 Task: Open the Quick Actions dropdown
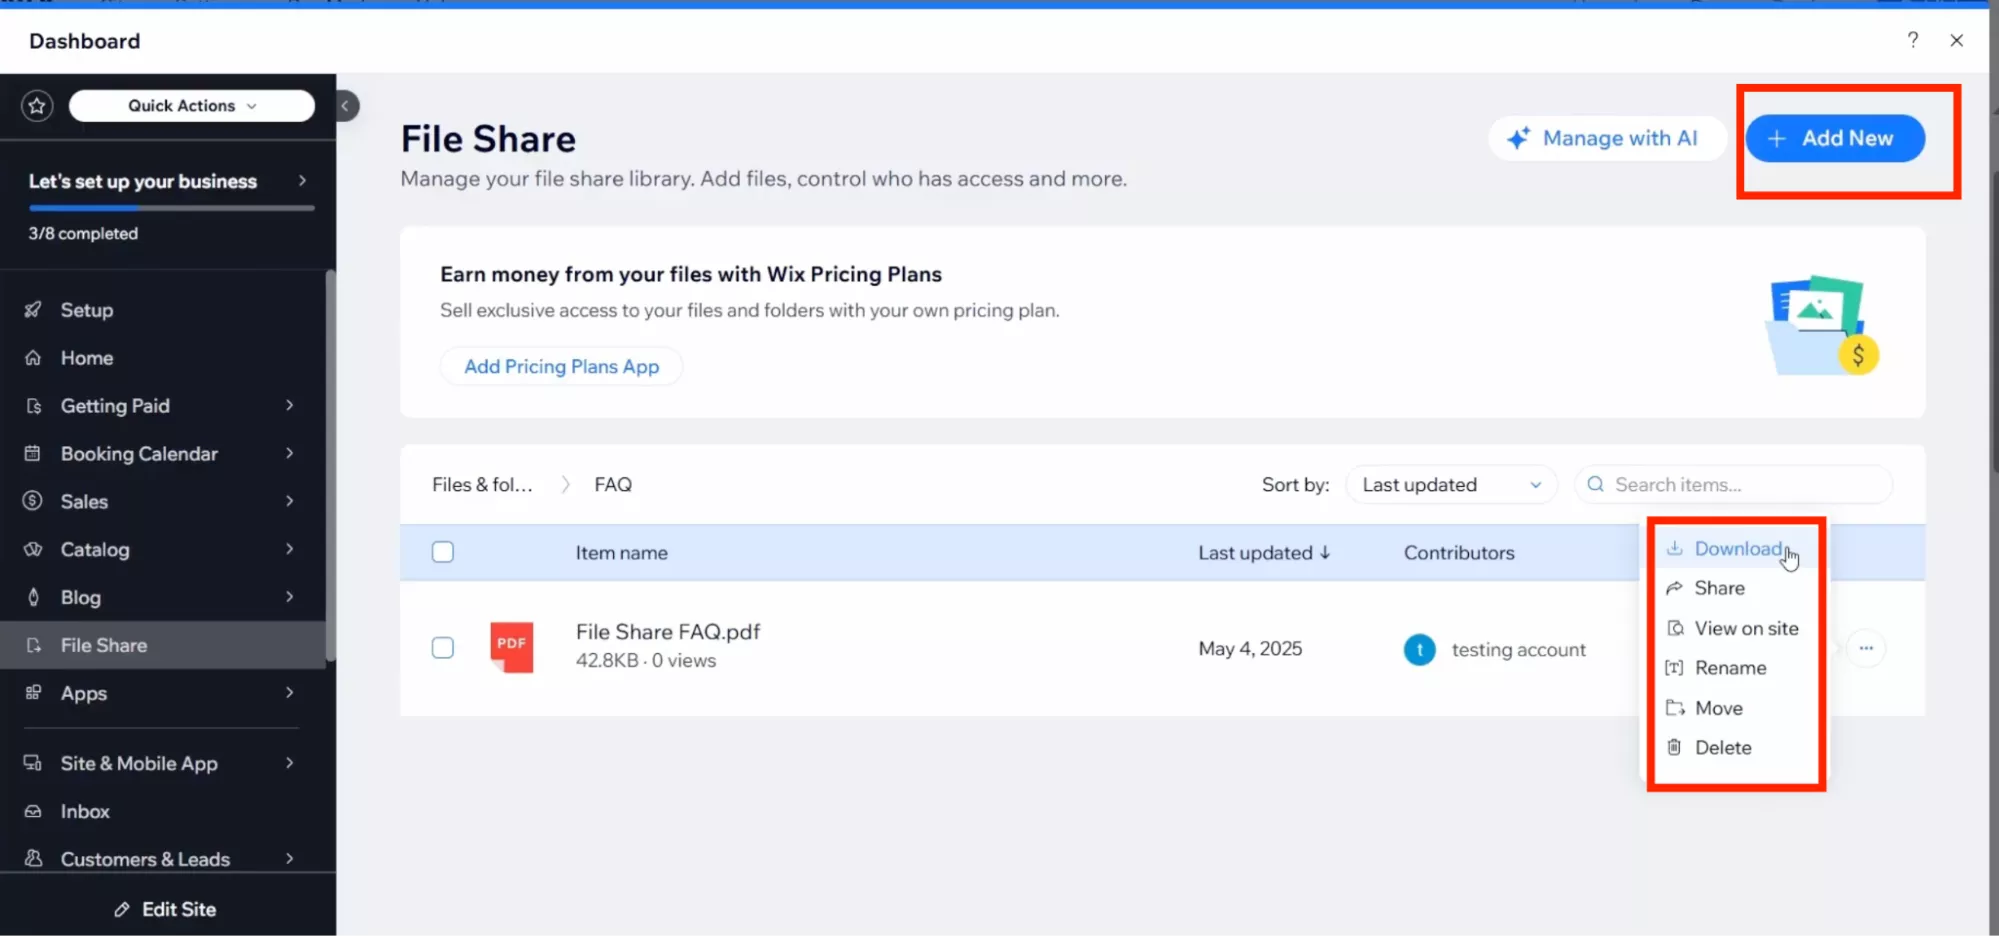tap(191, 105)
